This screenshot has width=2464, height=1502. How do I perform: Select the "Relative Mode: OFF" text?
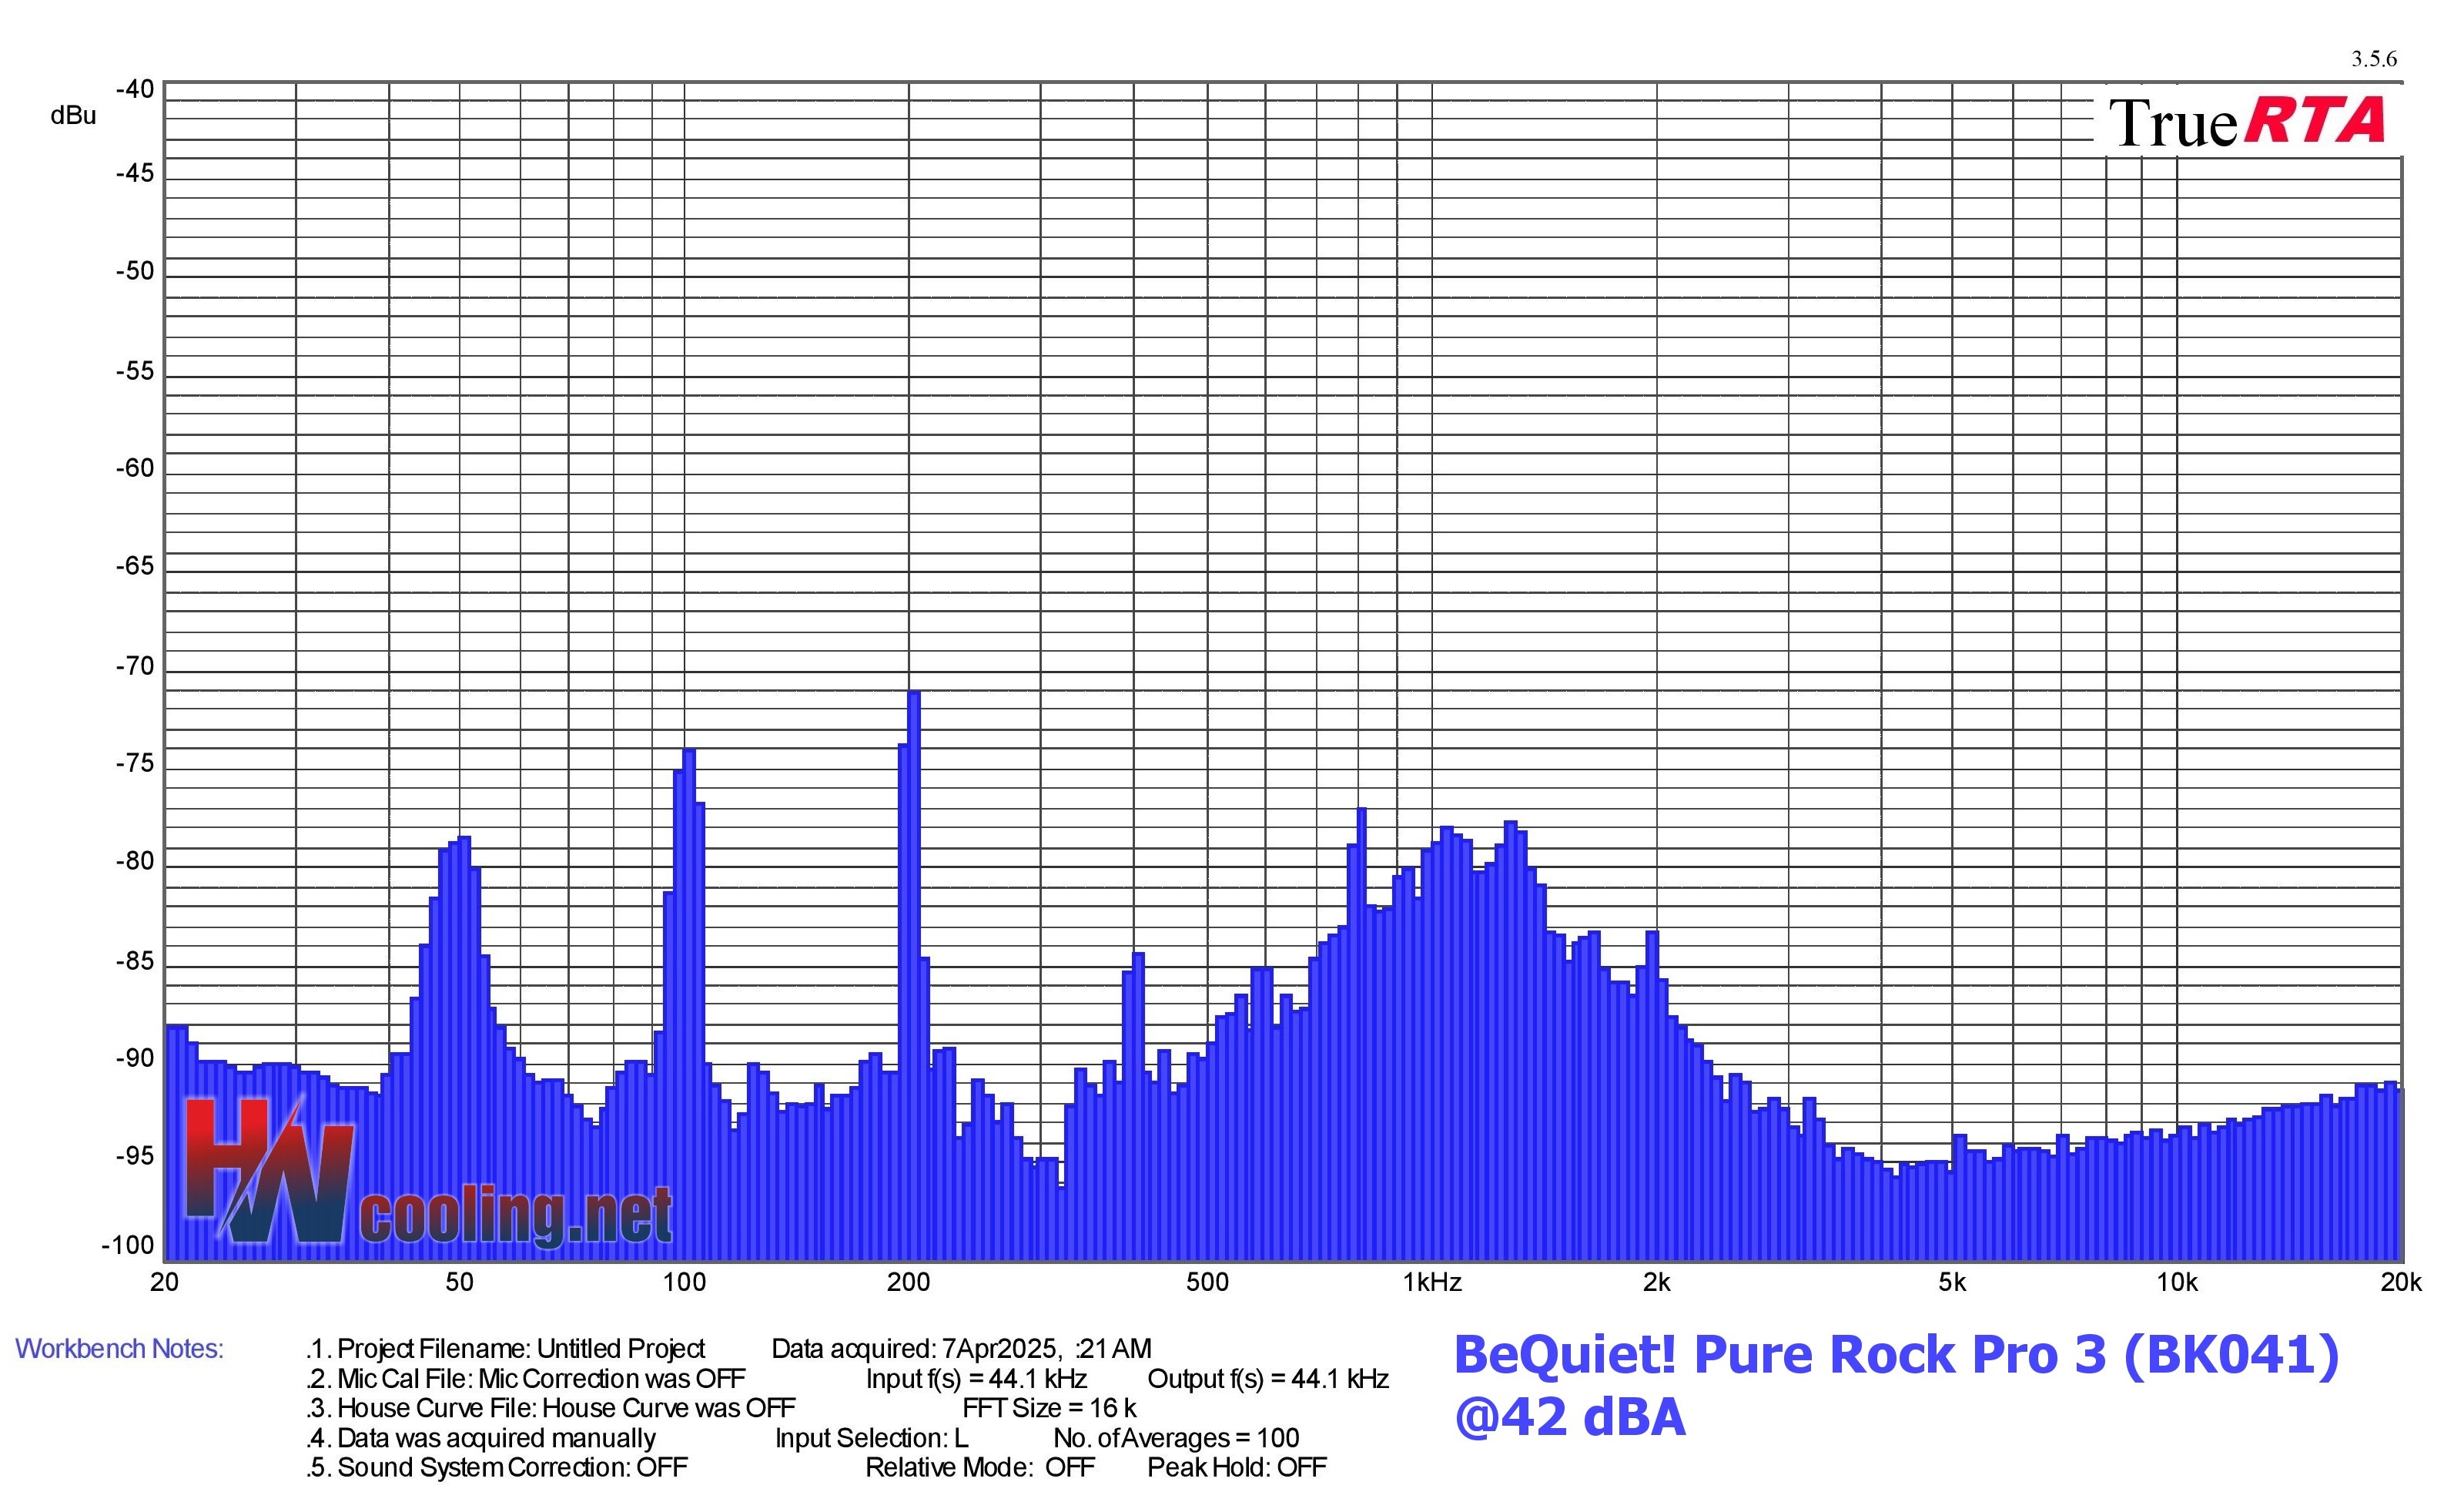click(x=980, y=1467)
